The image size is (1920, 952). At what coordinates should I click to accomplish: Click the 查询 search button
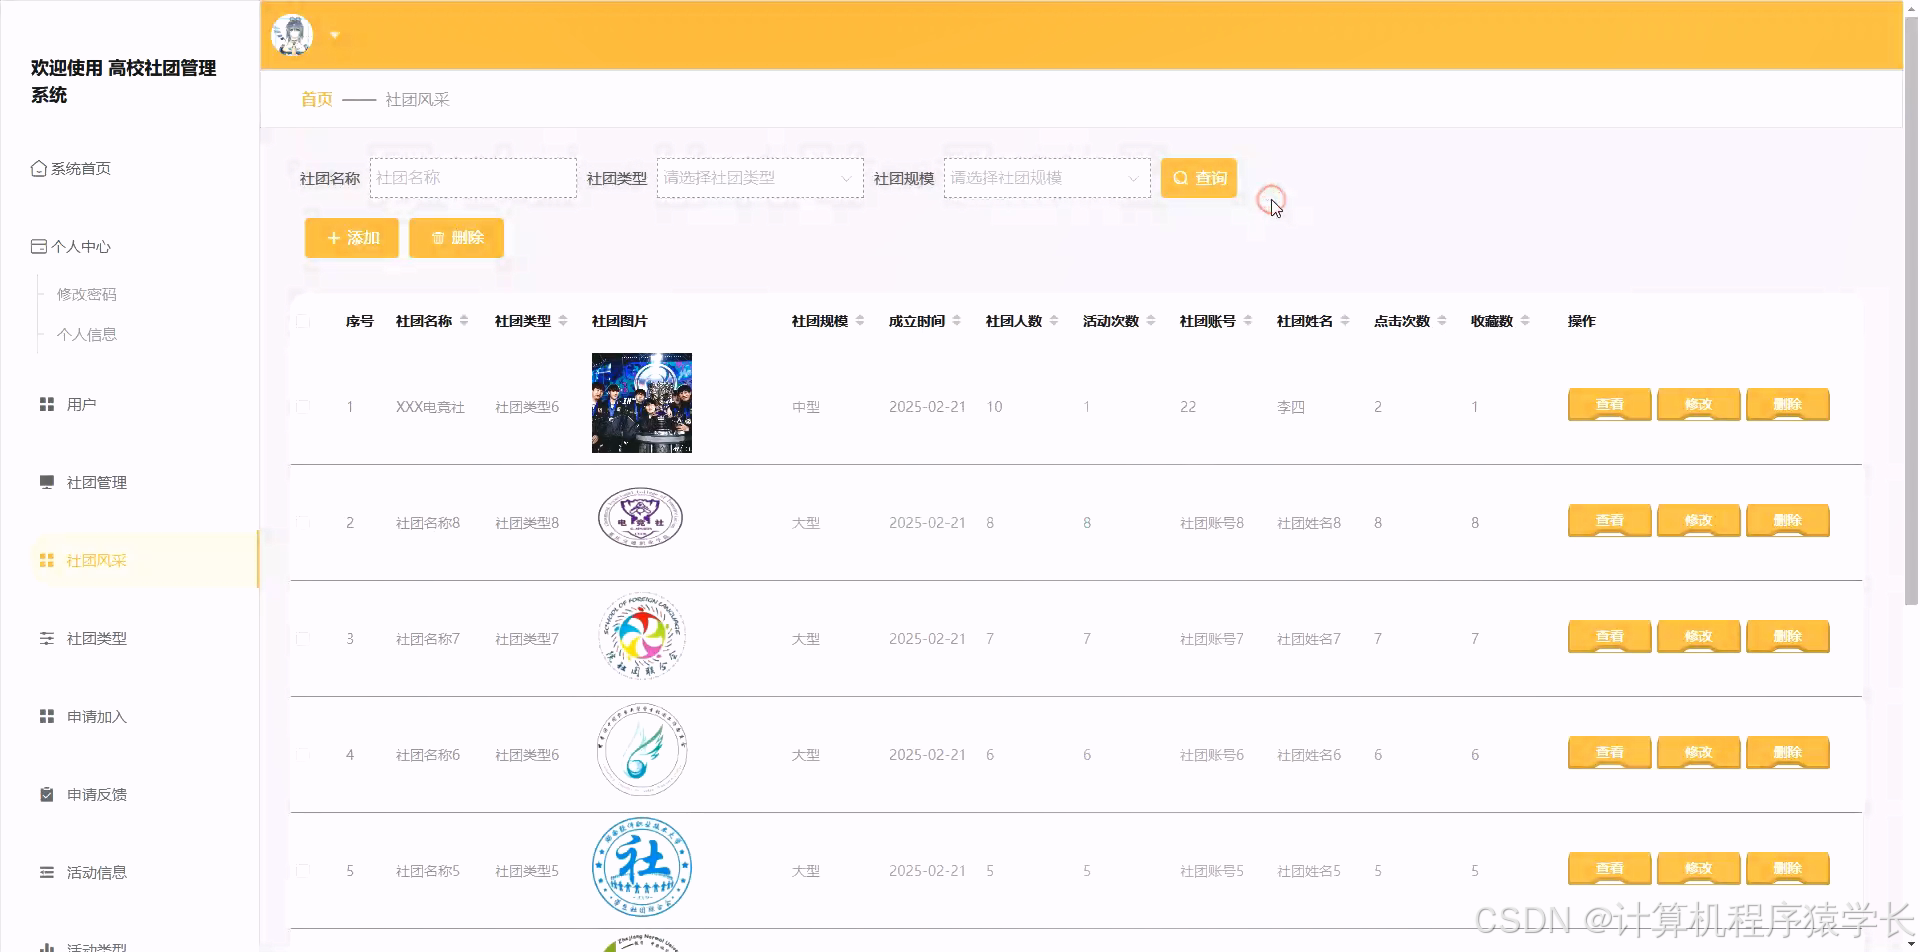(1199, 178)
